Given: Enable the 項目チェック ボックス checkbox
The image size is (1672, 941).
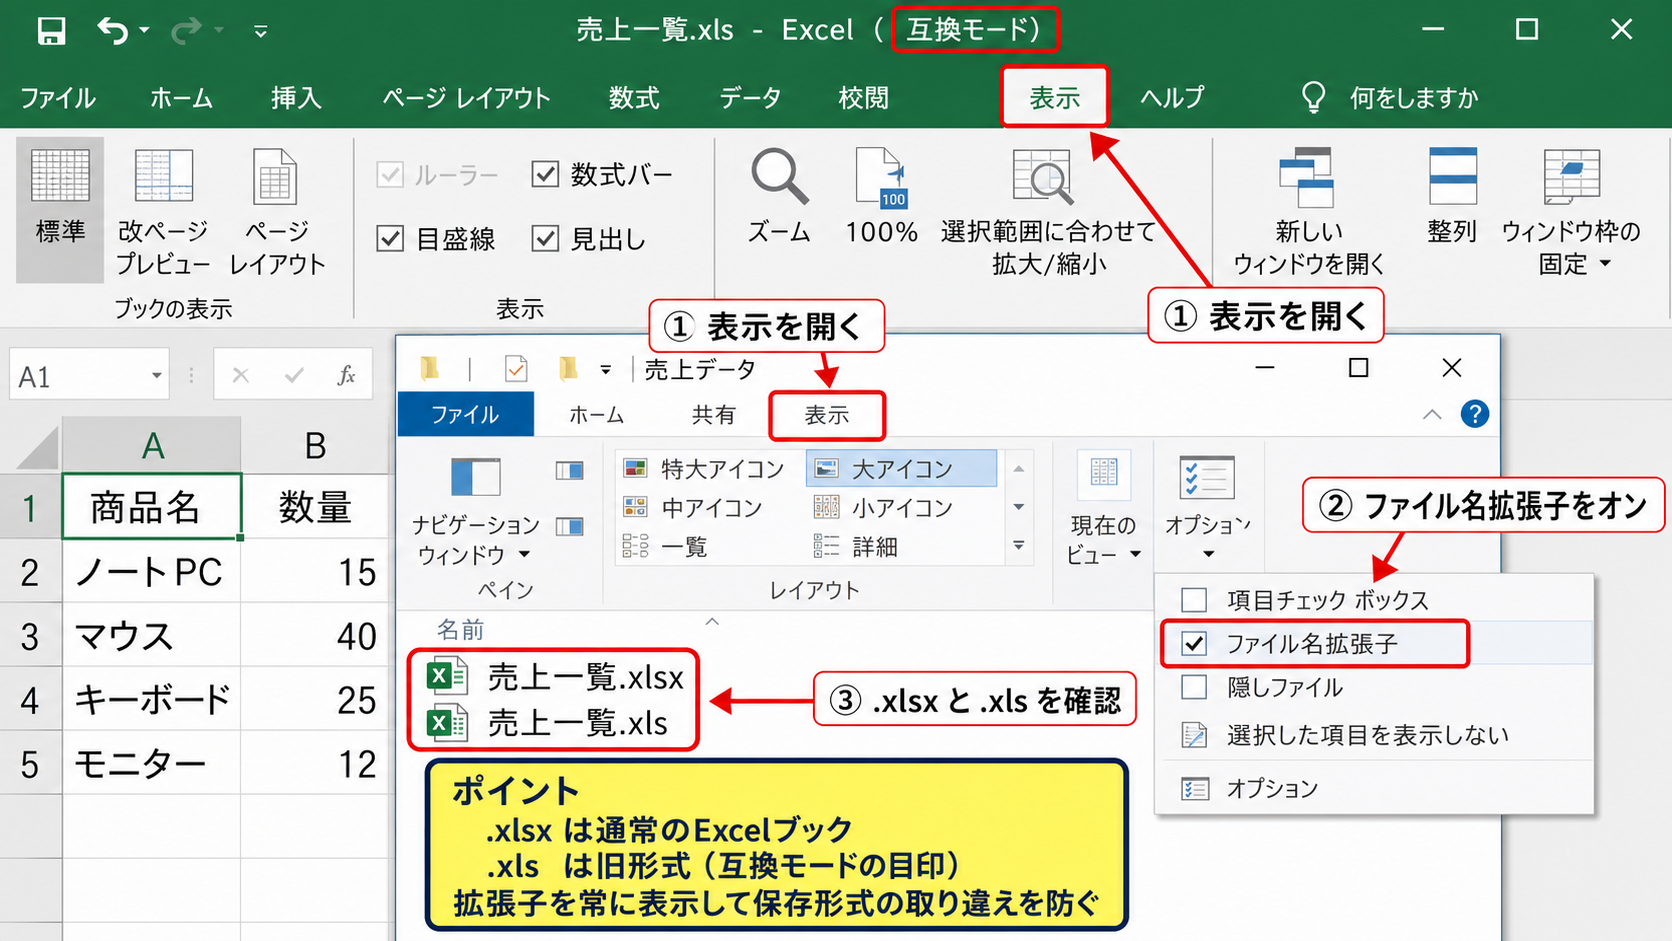Looking at the screenshot, I should click(1194, 600).
